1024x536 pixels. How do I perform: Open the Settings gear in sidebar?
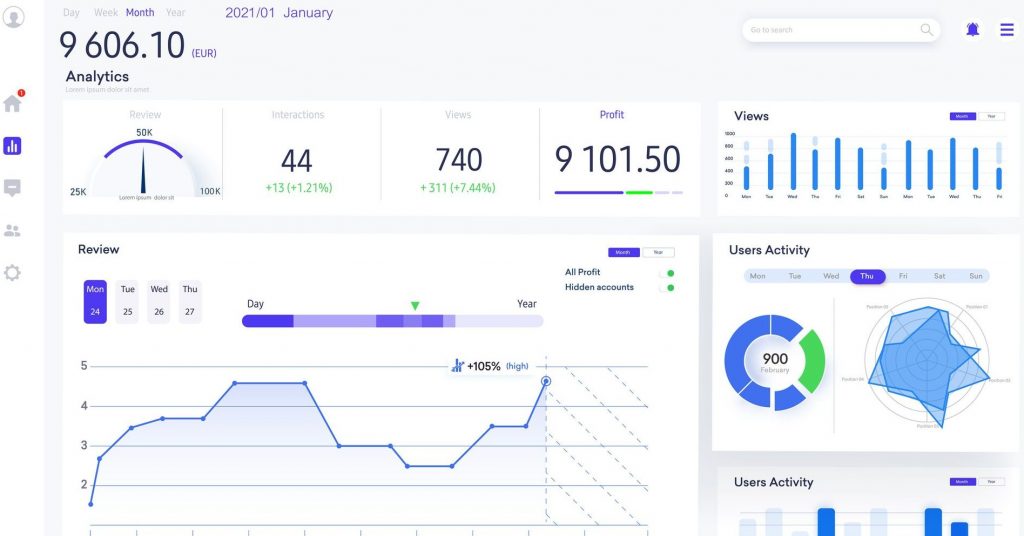point(12,272)
